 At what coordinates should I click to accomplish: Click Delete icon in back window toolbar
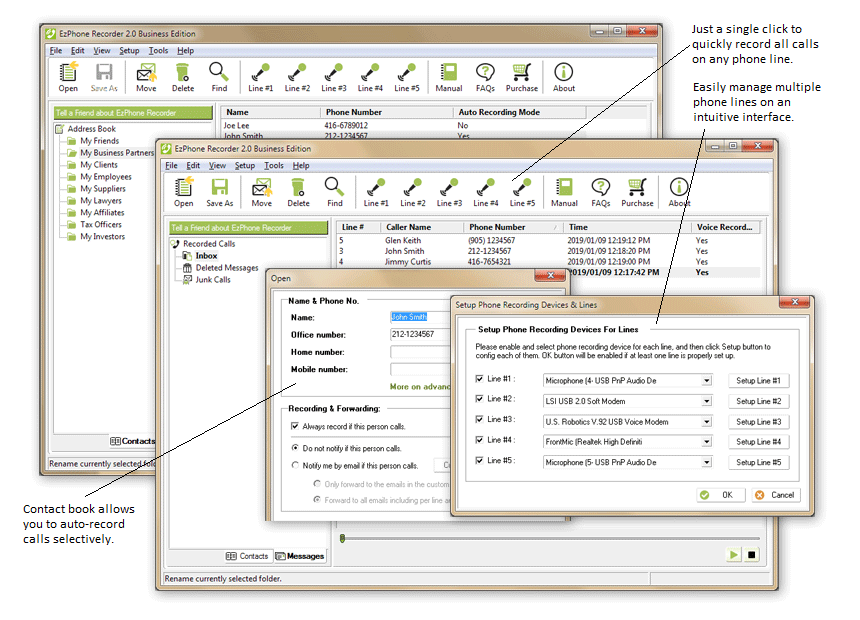tap(183, 77)
